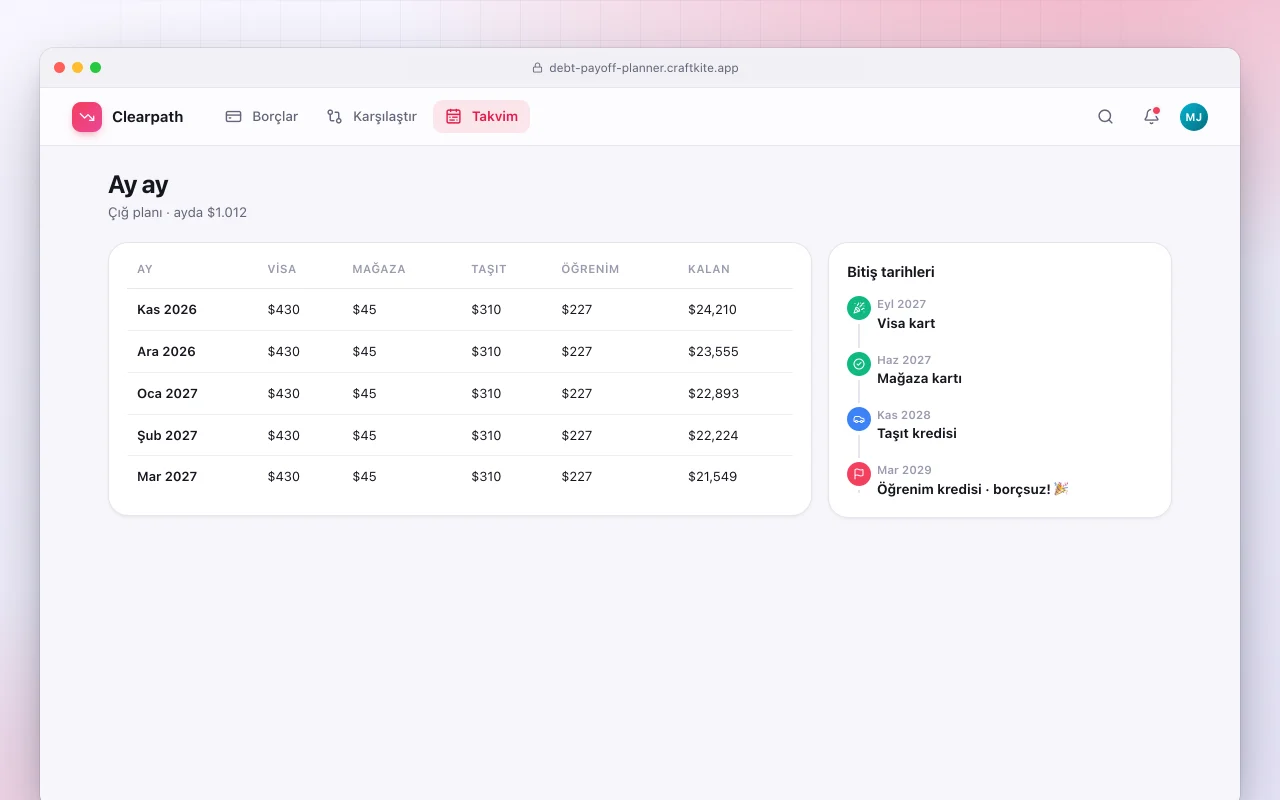Viewport: 1280px width, 800px height.
Task: Click the Eyl 2027 date label
Action: coord(901,304)
